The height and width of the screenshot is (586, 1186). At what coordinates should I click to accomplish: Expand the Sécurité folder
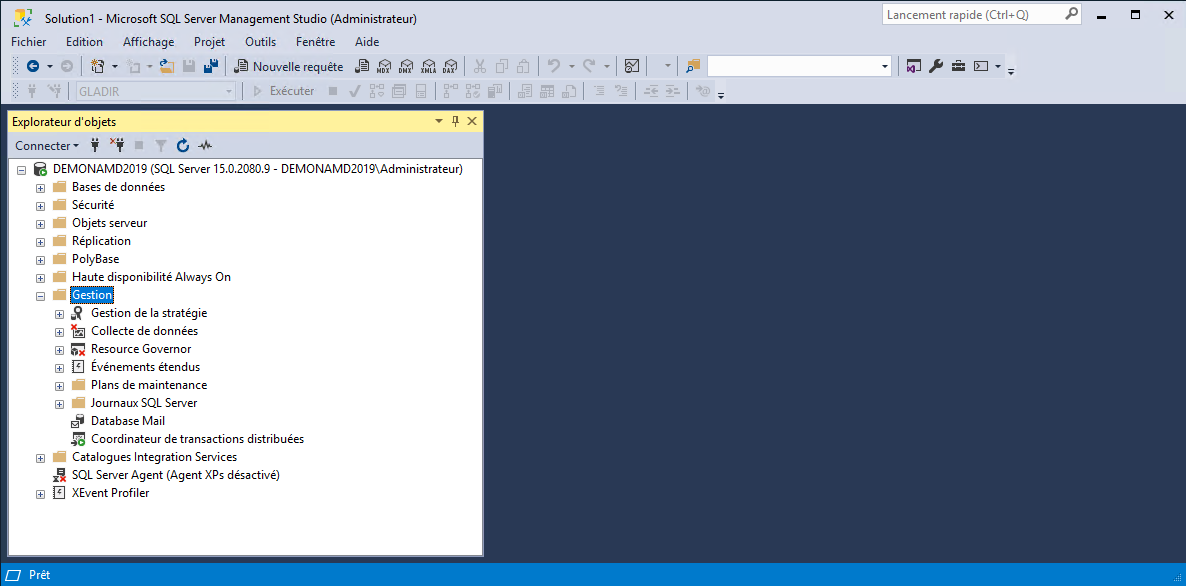pyautogui.click(x=41, y=206)
